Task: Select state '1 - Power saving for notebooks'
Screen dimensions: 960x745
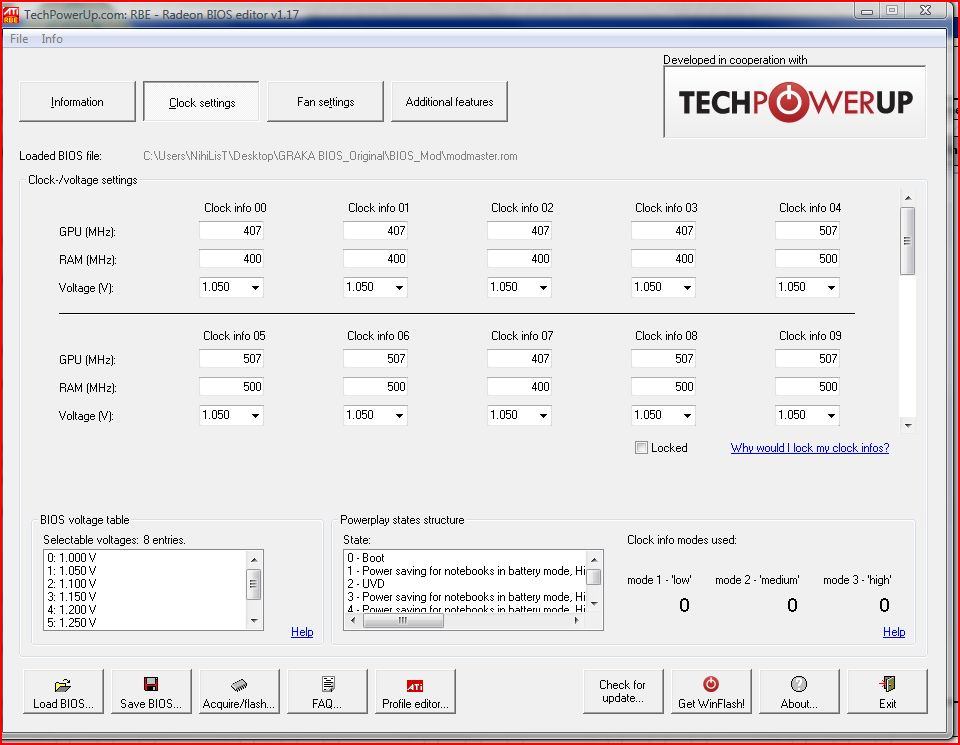Action: point(465,571)
